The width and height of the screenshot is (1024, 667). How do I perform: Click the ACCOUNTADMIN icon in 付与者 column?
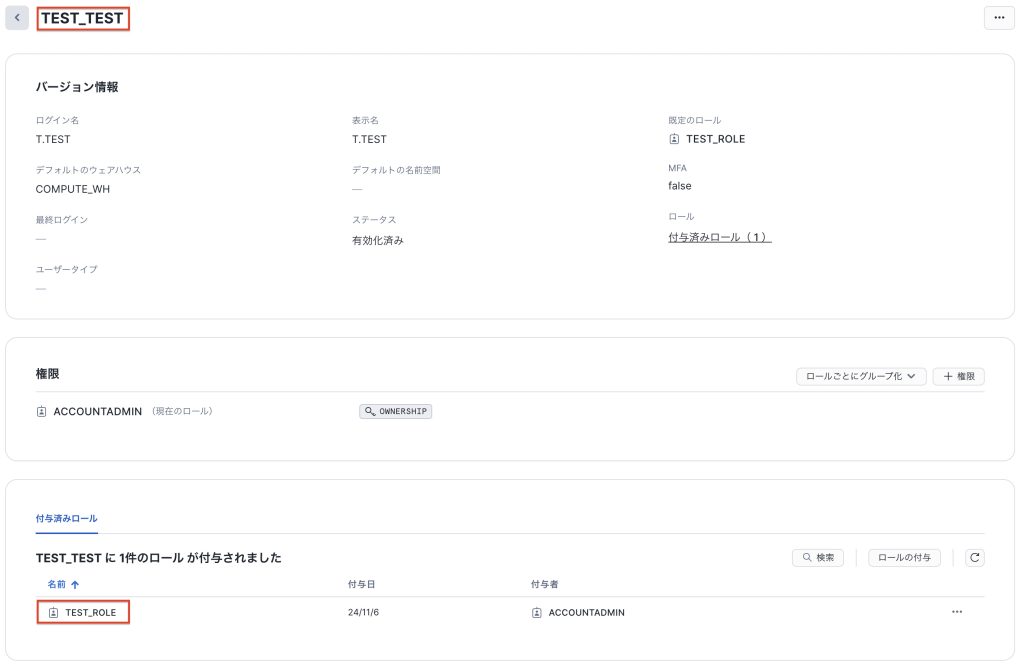537,612
